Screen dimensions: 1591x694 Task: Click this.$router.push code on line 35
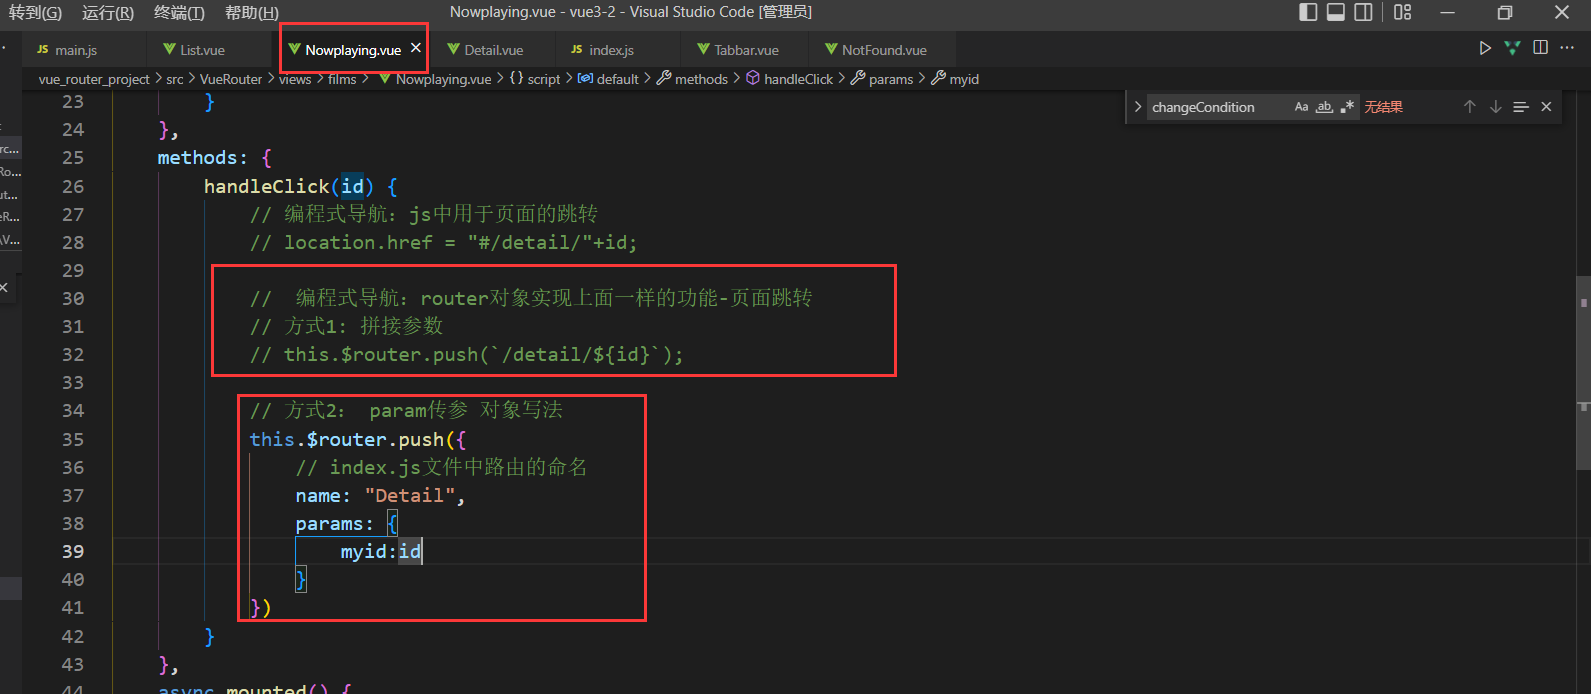(346, 439)
